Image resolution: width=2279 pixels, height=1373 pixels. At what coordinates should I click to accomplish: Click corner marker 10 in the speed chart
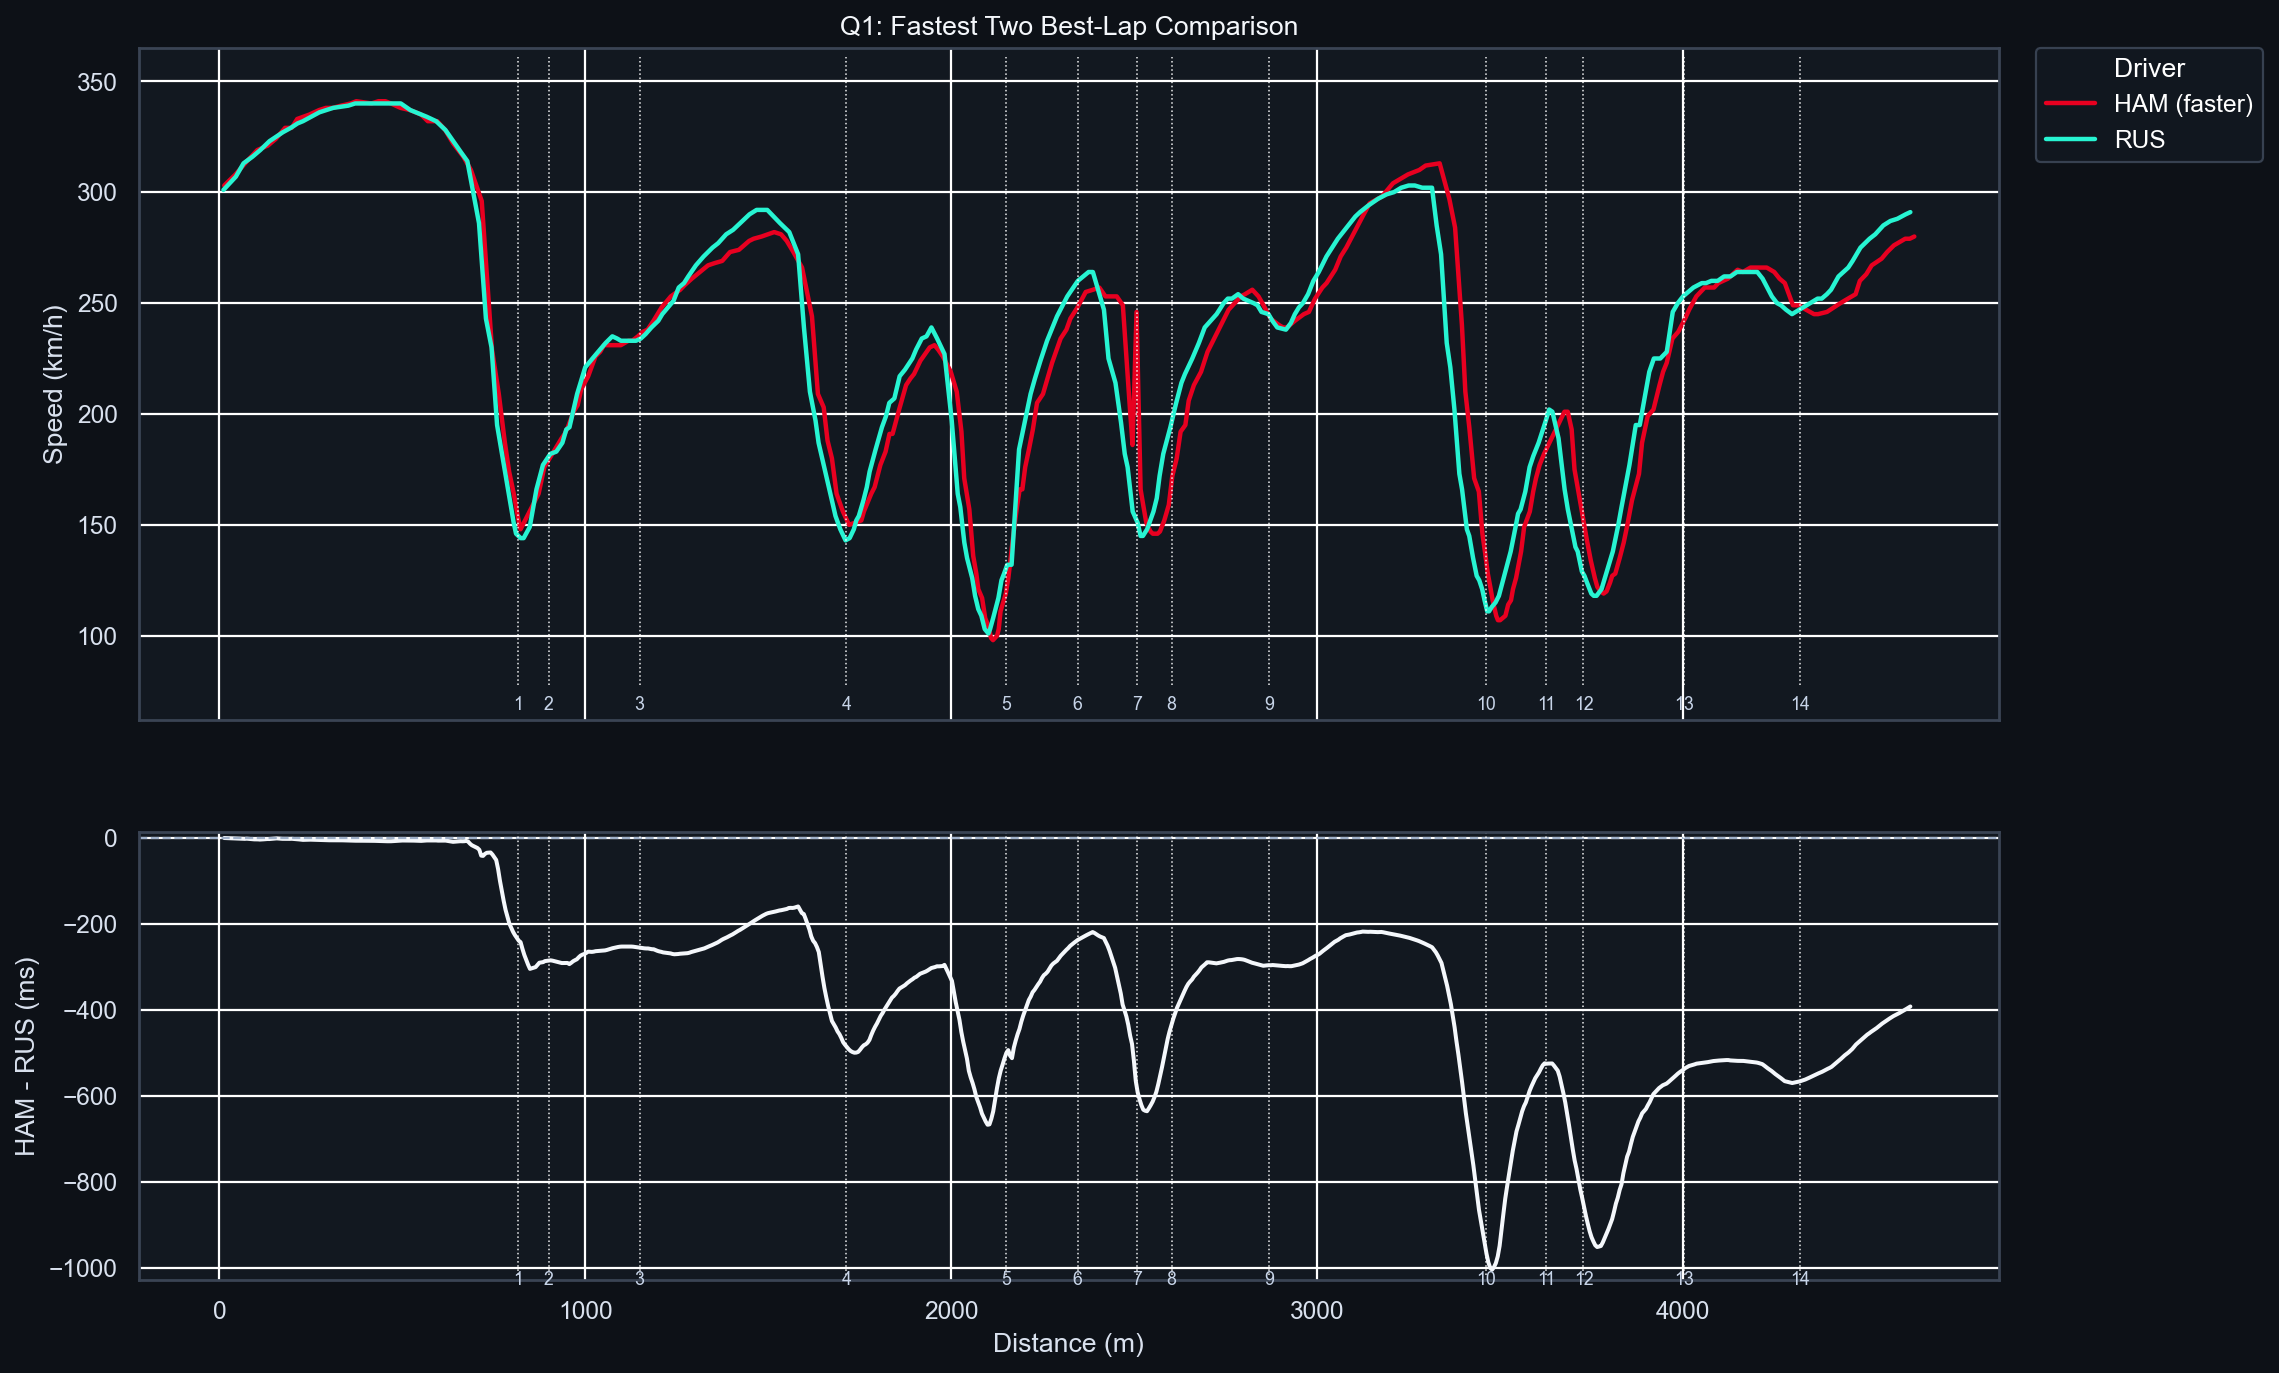pos(1487,704)
